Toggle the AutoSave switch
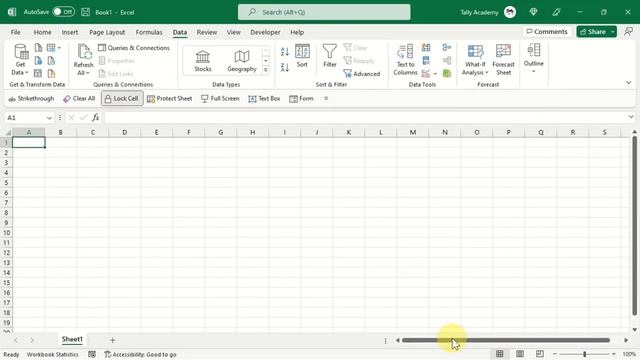The width and height of the screenshot is (640, 360). (63, 12)
